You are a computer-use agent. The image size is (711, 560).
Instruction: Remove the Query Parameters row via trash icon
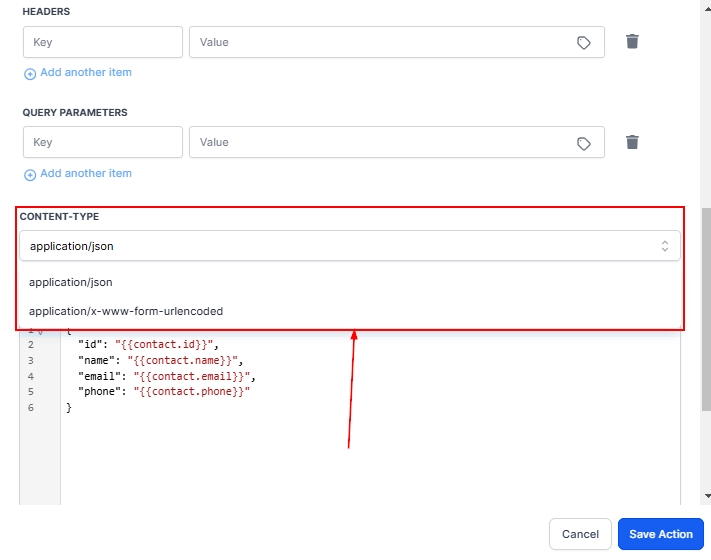(632, 142)
